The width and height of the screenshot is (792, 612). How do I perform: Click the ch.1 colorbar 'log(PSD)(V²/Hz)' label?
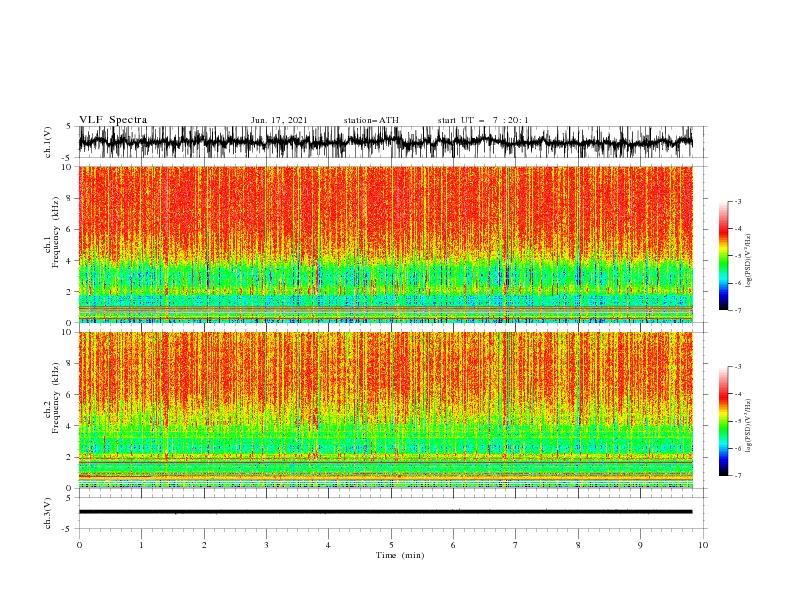coord(749,261)
